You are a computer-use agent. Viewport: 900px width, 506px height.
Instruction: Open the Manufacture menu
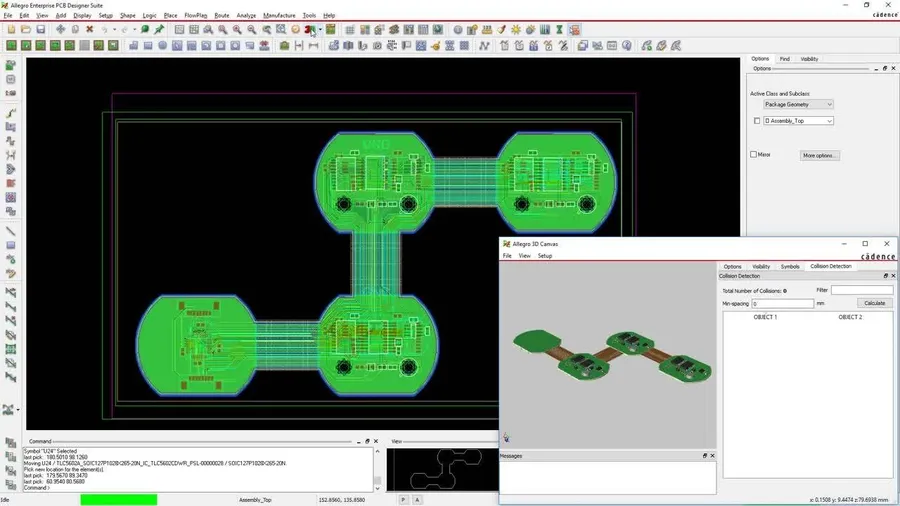[x=279, y=15]
